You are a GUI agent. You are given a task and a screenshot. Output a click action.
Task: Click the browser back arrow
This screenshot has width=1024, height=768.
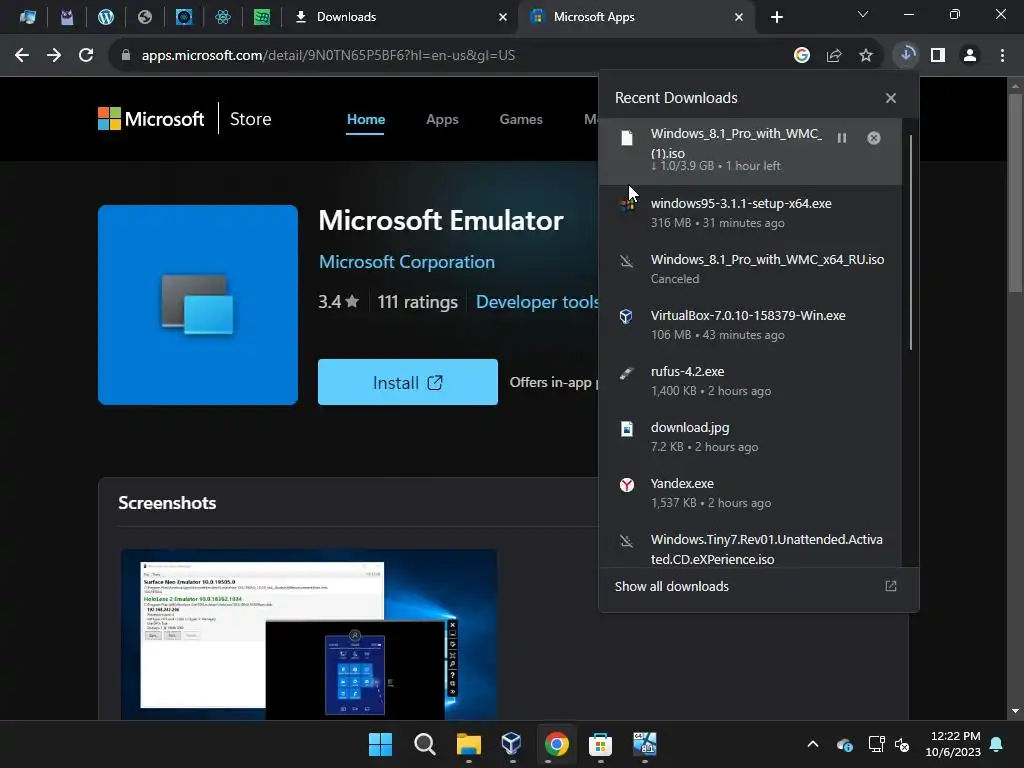pos(22,56)
